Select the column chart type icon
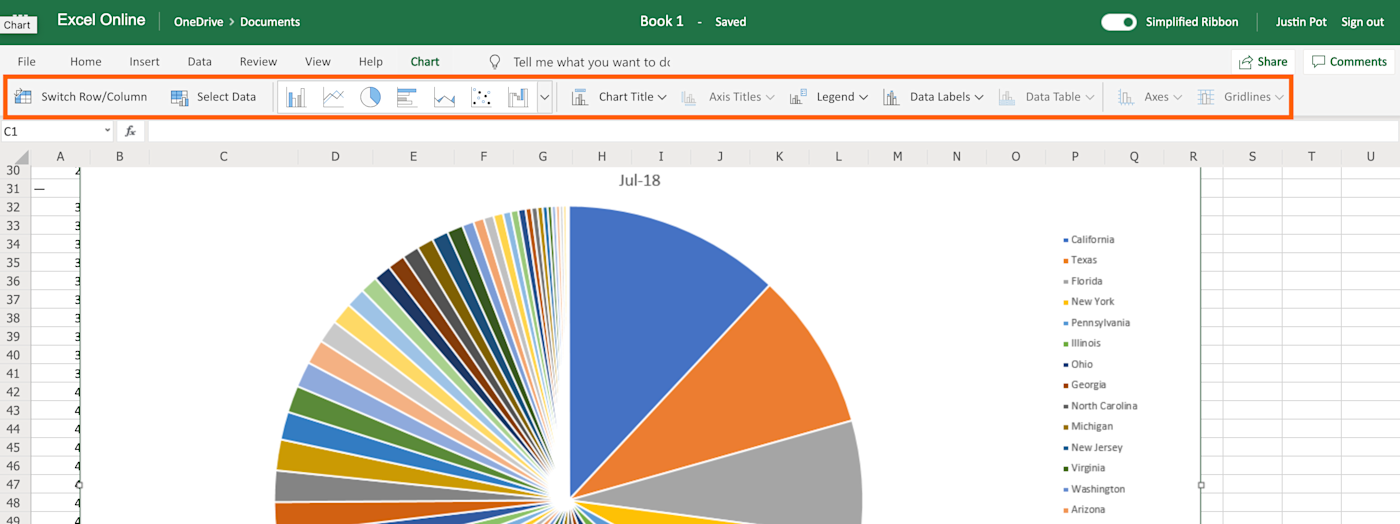Screen dimensions: 1400x524 point(296,97)
